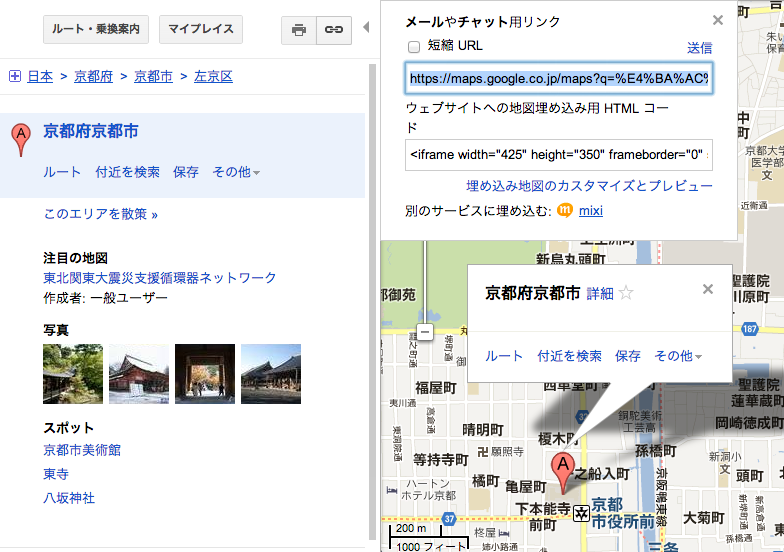This screenshot has height=552, width=784.
Task: Select the iframe embed code field
Action: (x=558, y=155)
